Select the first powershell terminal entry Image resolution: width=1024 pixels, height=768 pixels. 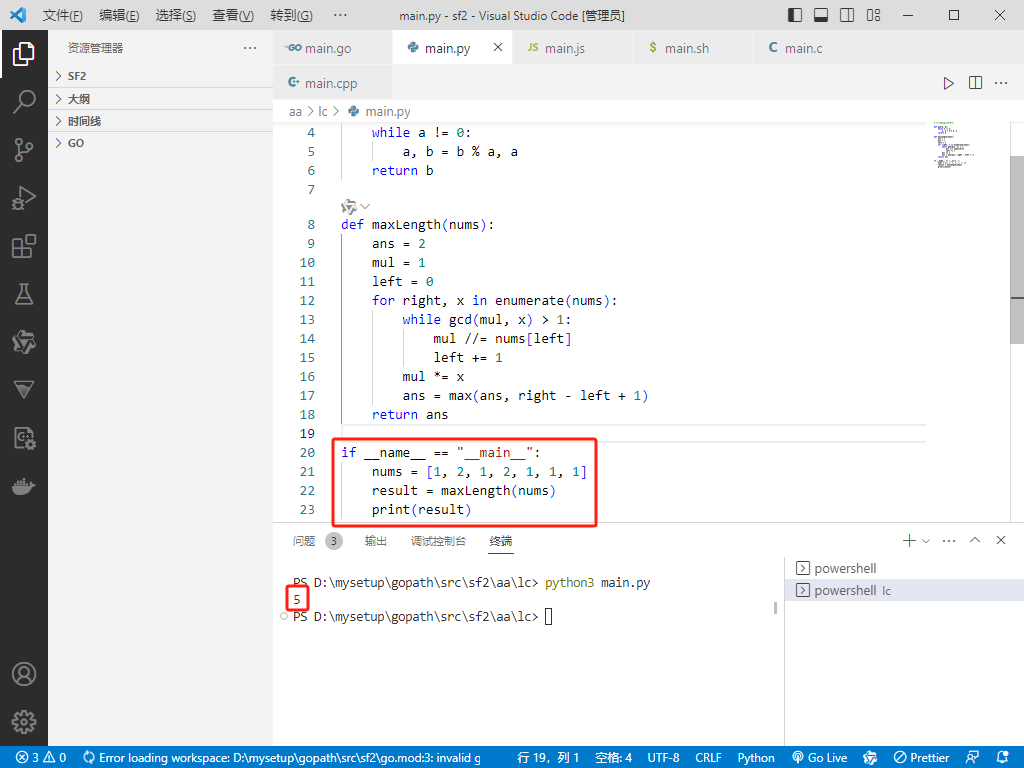904,568
